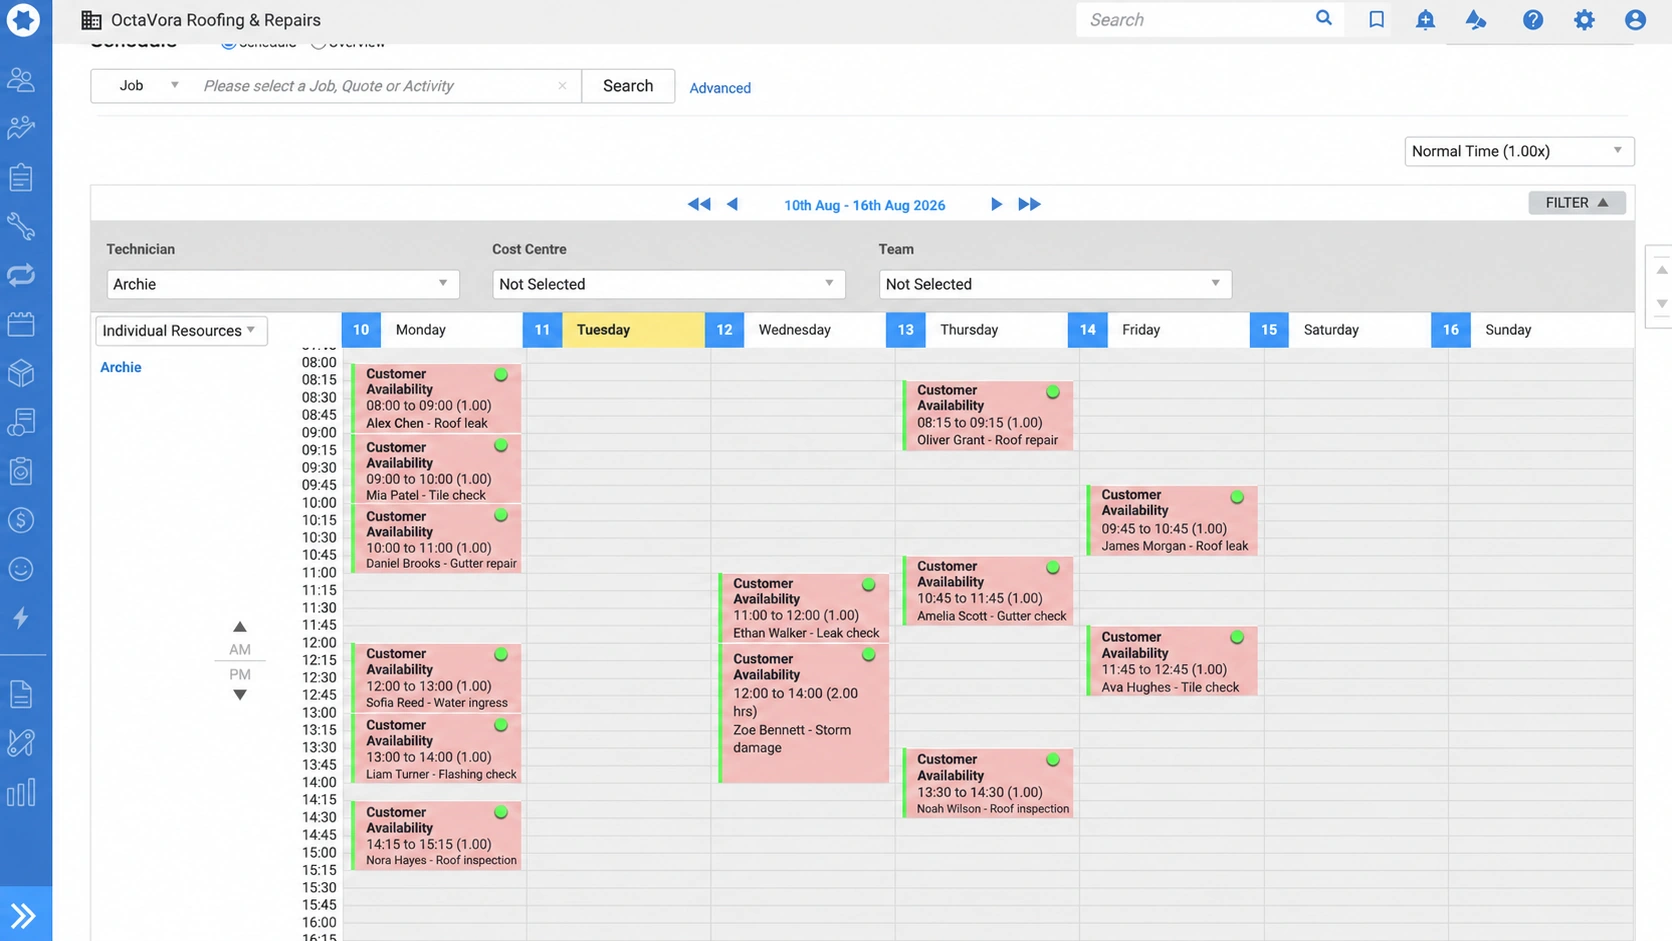Image resolution: width=1672 pixels, height=941 pixels.
Task: Select the lightning bolt sidebar icon
Action: click(21, 618)
